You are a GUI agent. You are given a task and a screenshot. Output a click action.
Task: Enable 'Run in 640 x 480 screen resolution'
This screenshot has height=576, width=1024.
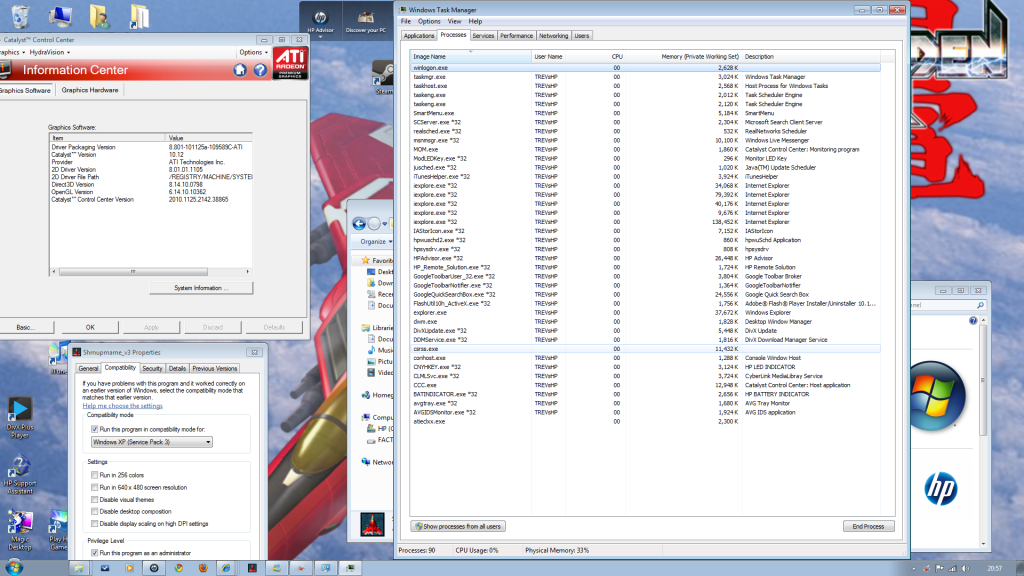95,487
